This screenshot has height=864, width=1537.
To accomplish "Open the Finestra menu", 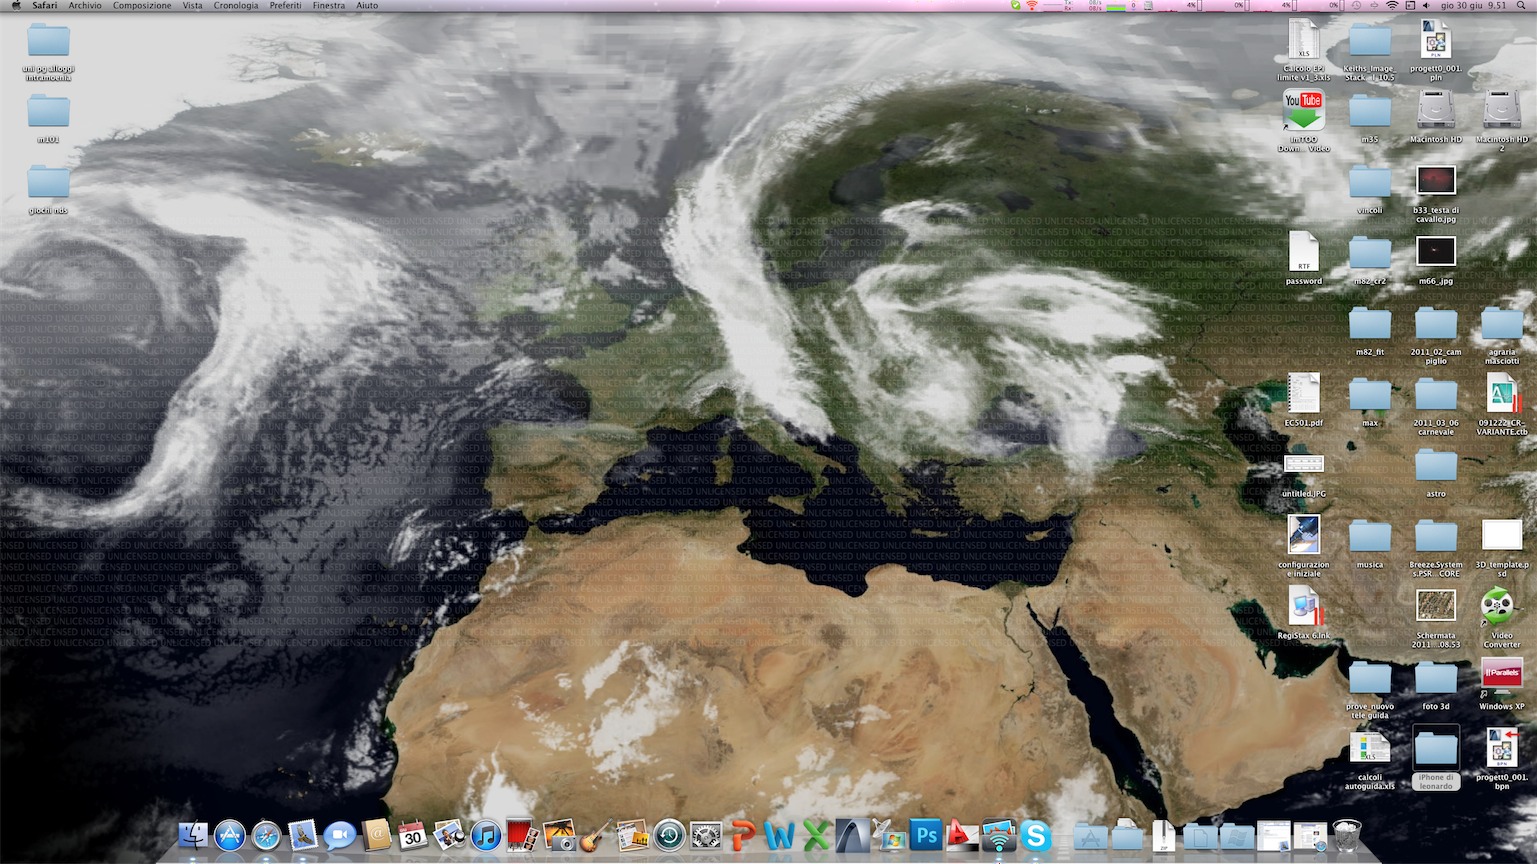I will [329, 6].
